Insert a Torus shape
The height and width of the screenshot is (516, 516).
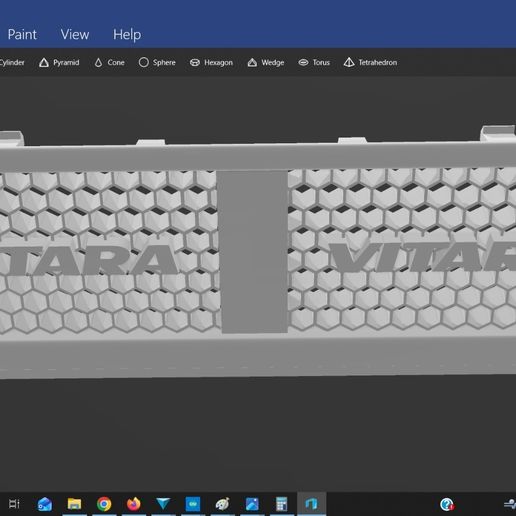pyautogui.click(x=314, y=63)
